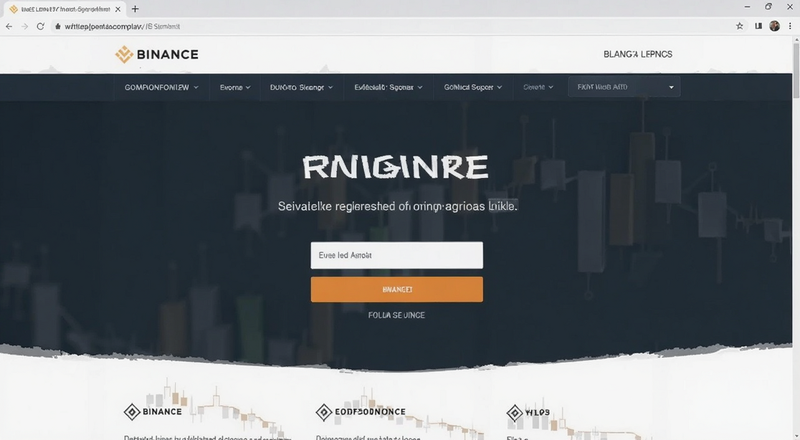The width and height of the screenshot is (800, 440).
Task: Select the active browser tab
Action: click(64, 9)
